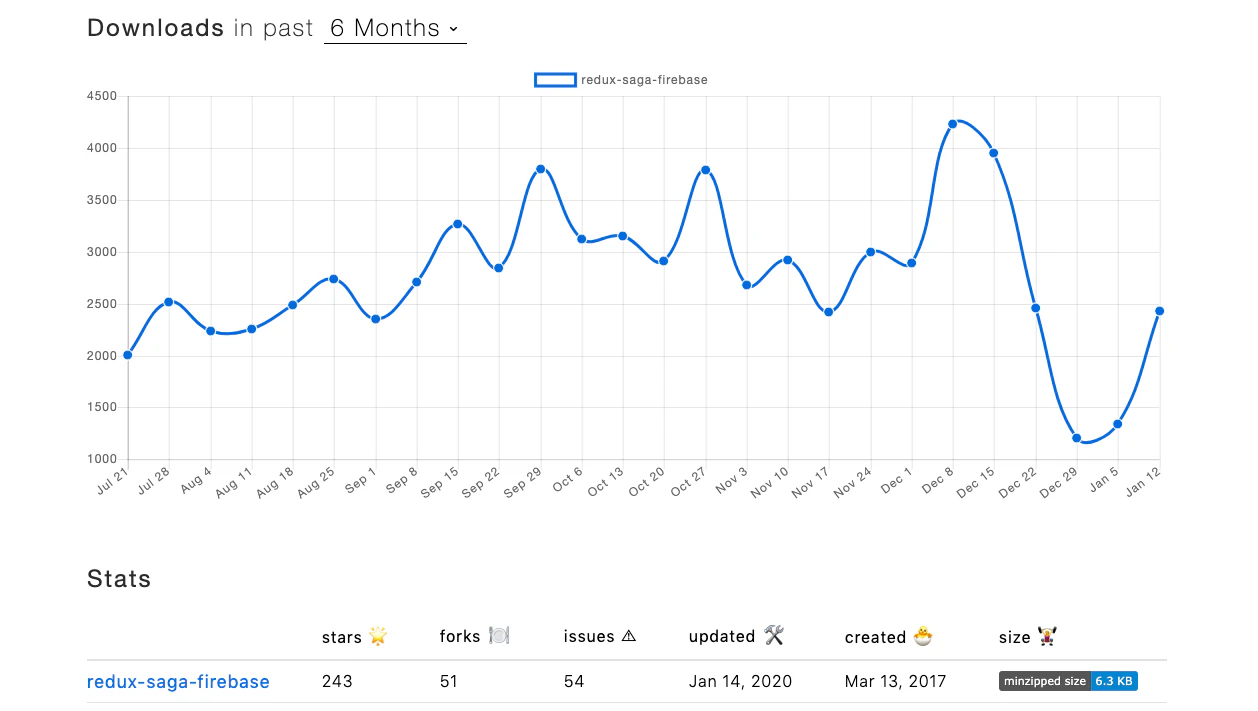The width and height of the screenshot is (1258, 711).
Task: Click the forks plate emoji icon
Action: pos(499,636)
